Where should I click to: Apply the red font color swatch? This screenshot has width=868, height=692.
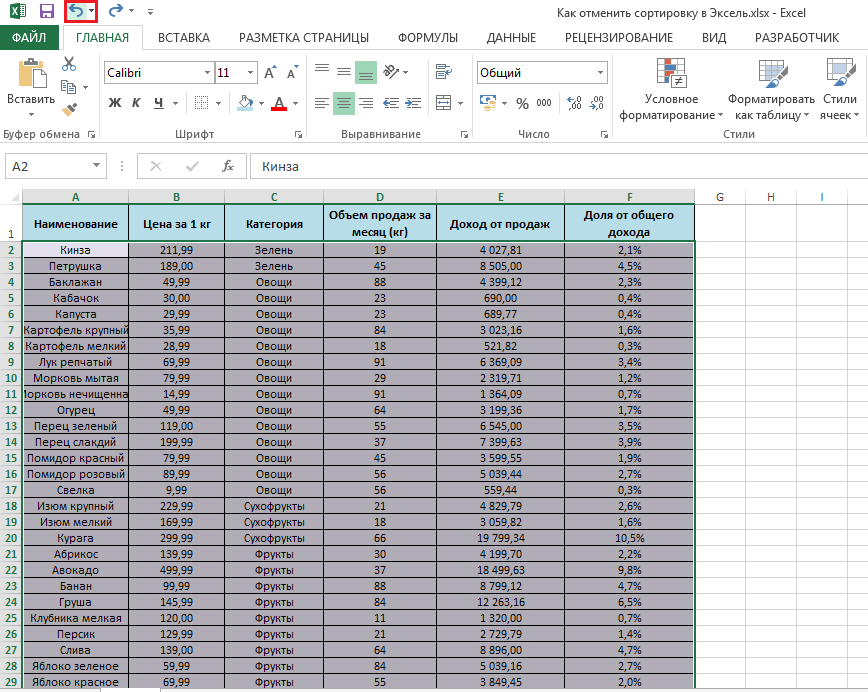click(x=279, y=103)
